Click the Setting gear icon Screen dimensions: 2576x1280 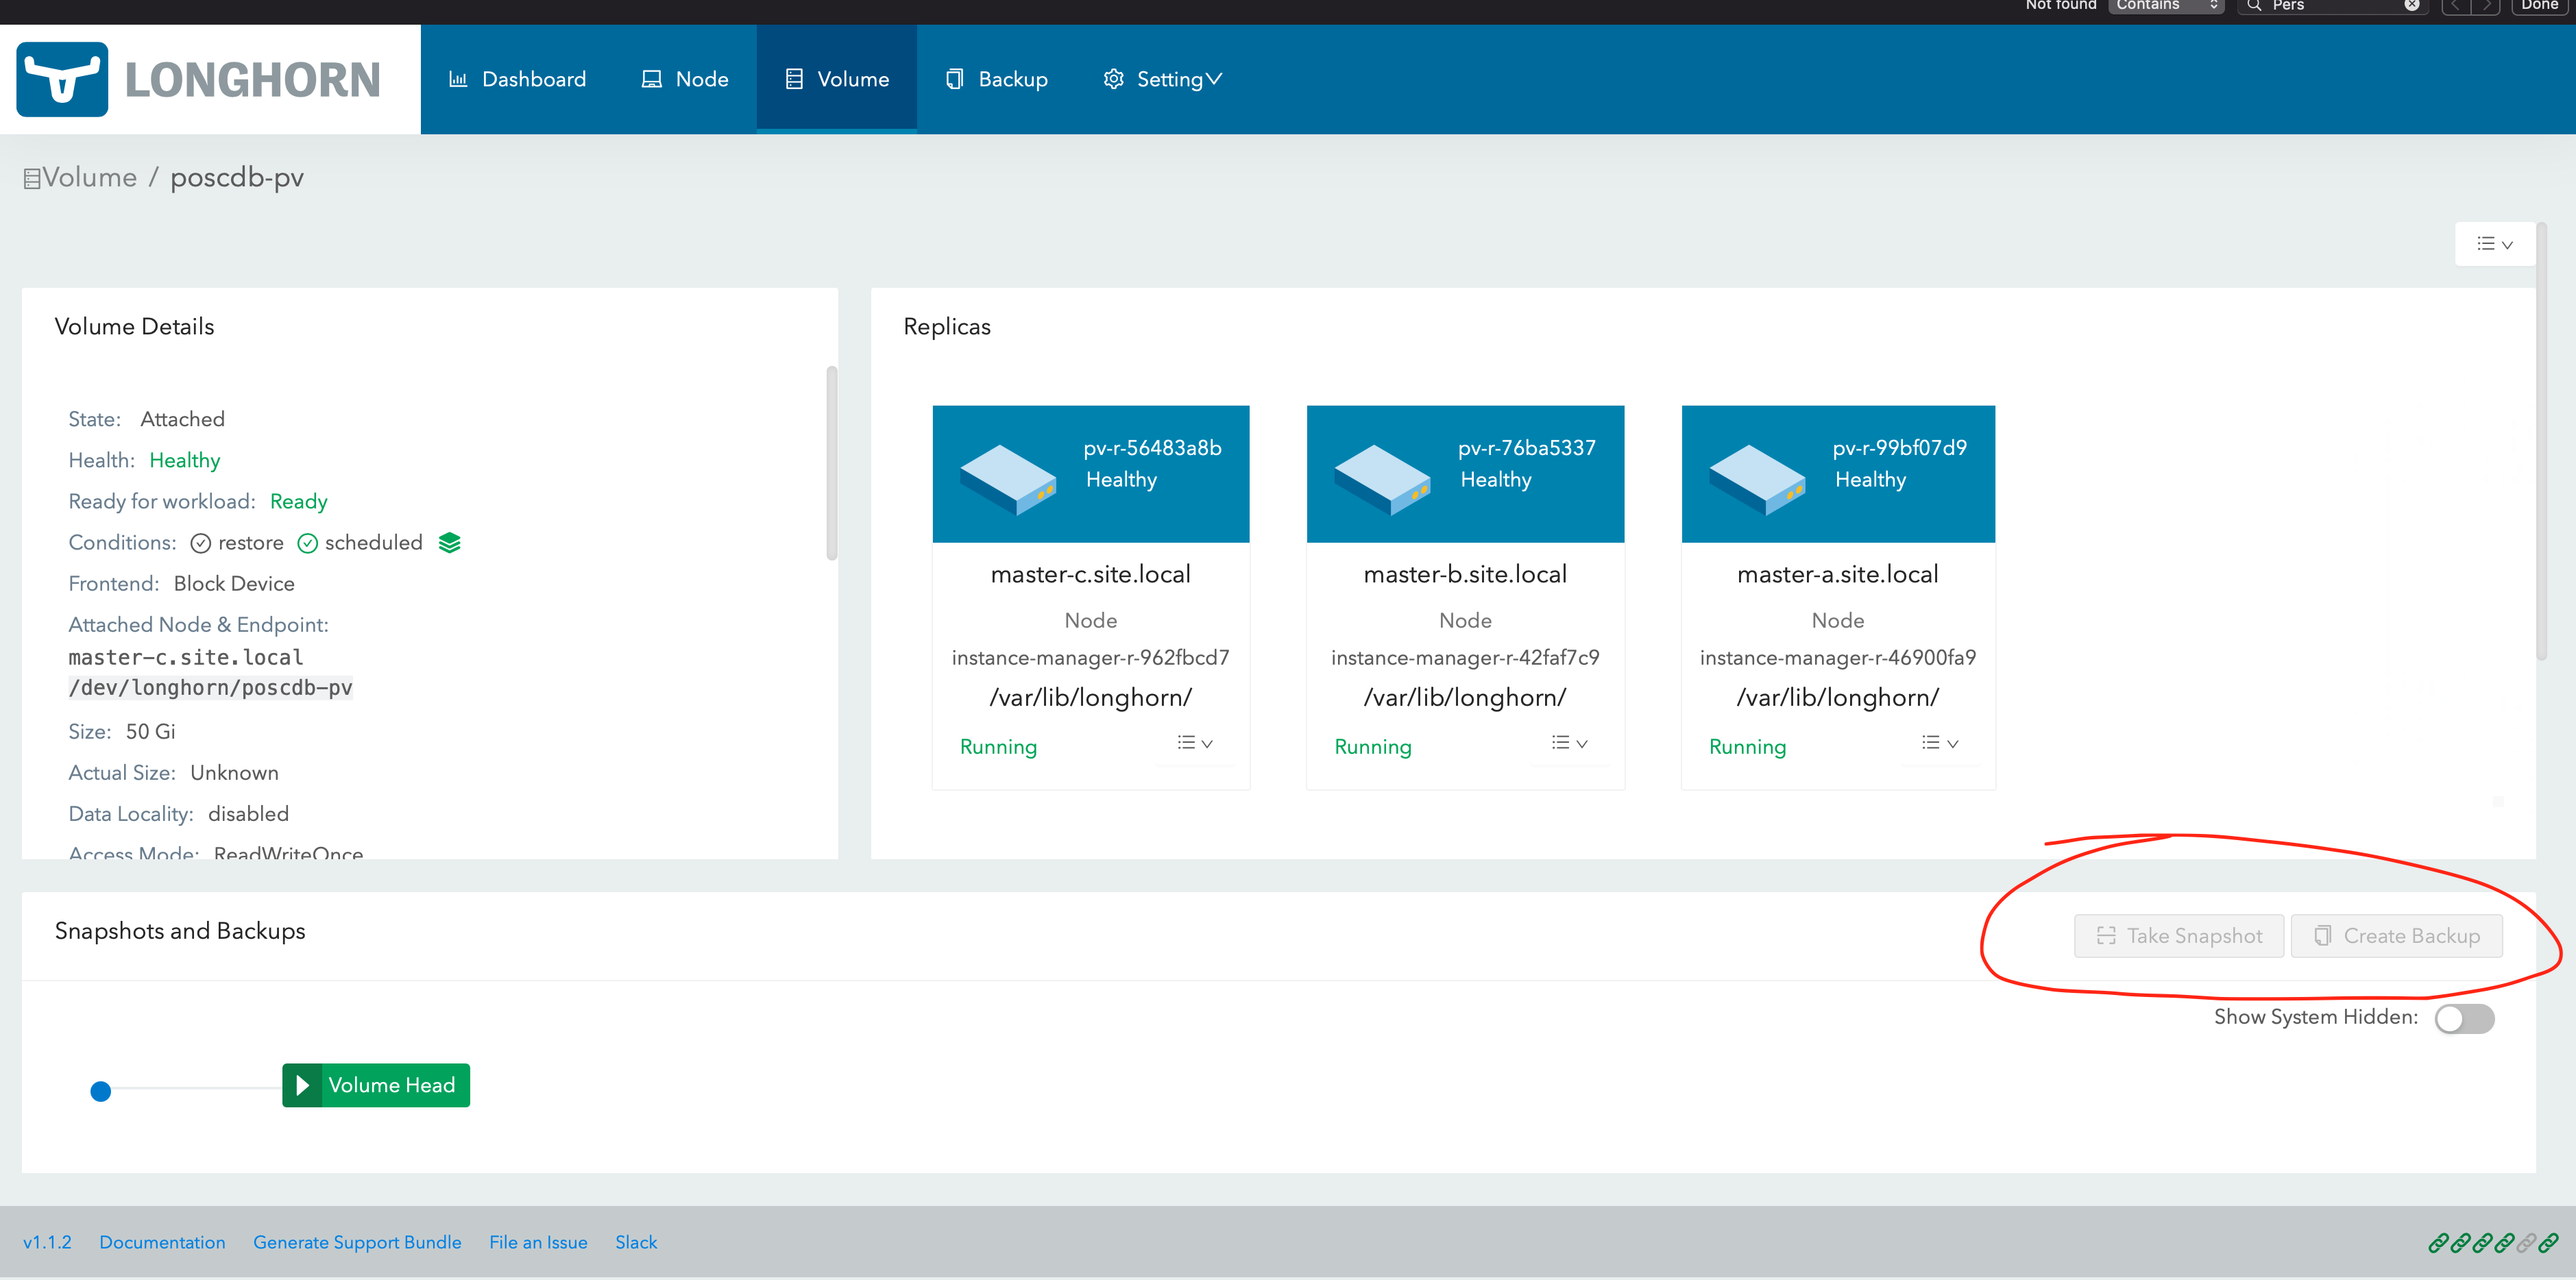pyautogui.click(x=1113, y=79)
